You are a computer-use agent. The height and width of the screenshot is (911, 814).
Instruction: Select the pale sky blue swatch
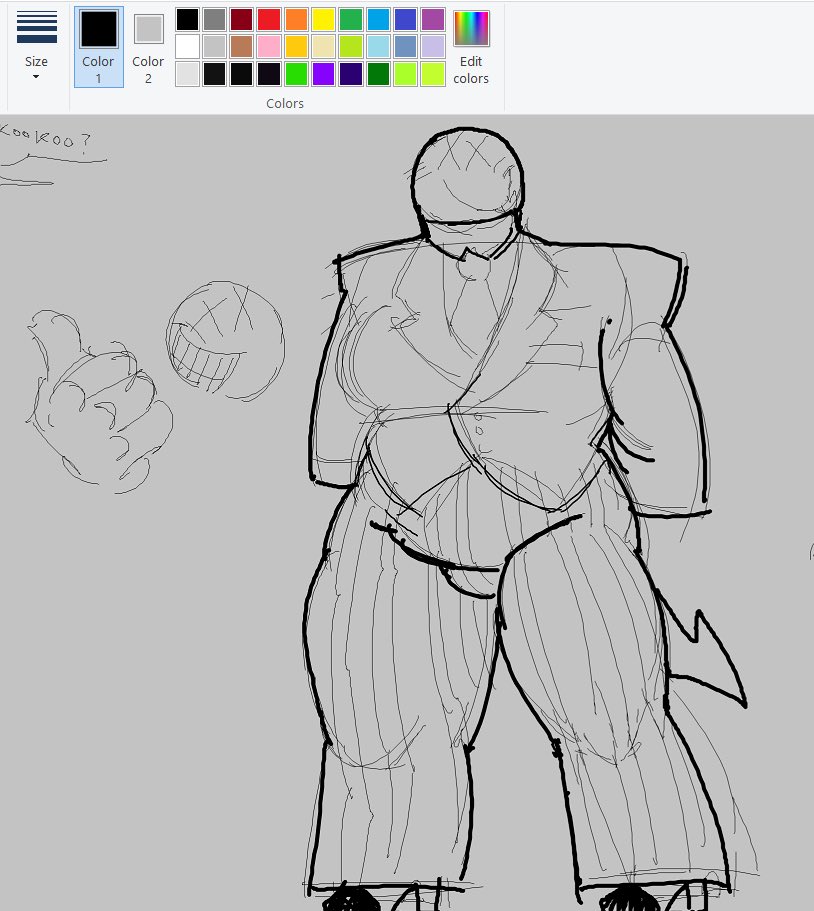pyautogui.click(x=378, y=46)
